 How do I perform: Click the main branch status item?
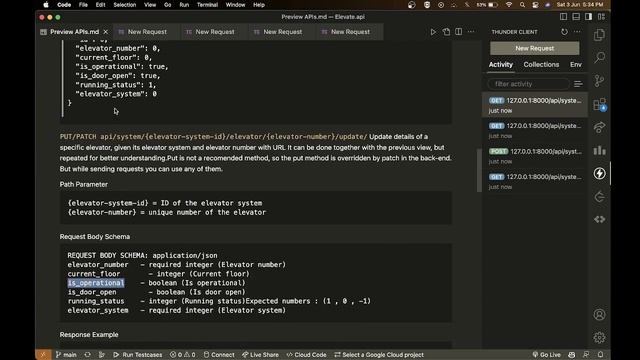(x=66, y=355)
